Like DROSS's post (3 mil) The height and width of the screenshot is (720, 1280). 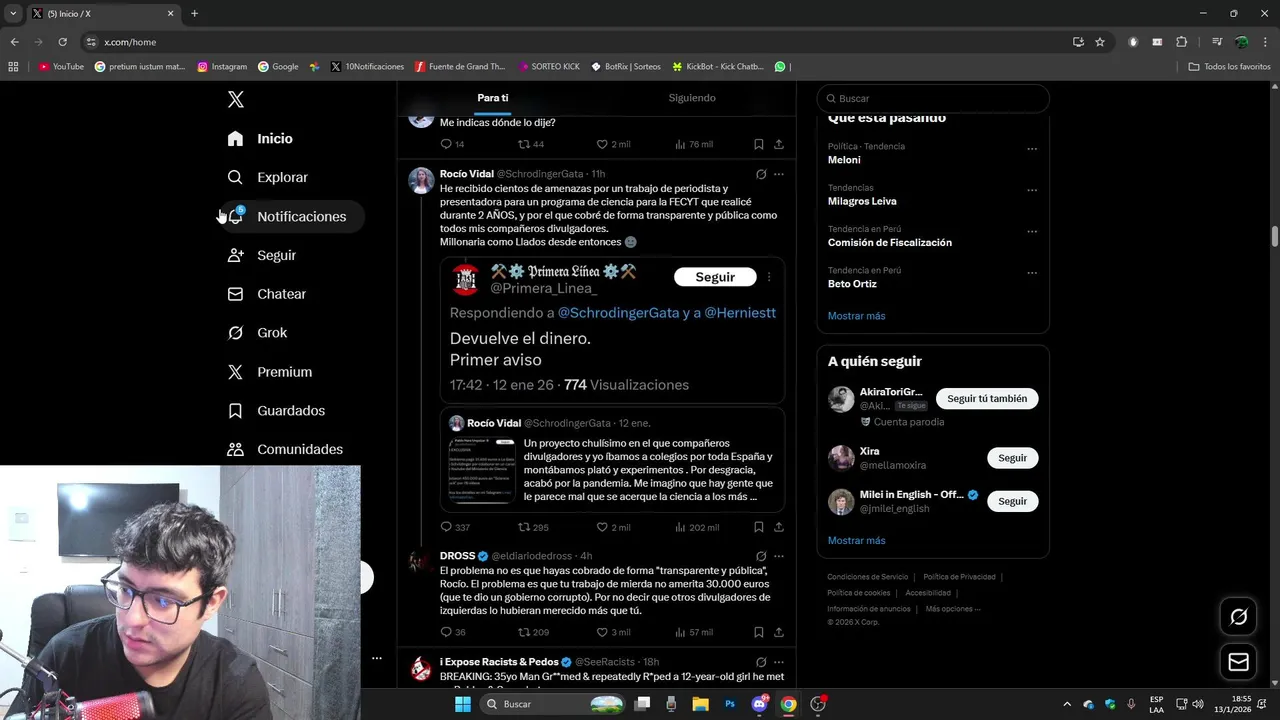pos(613,632)
